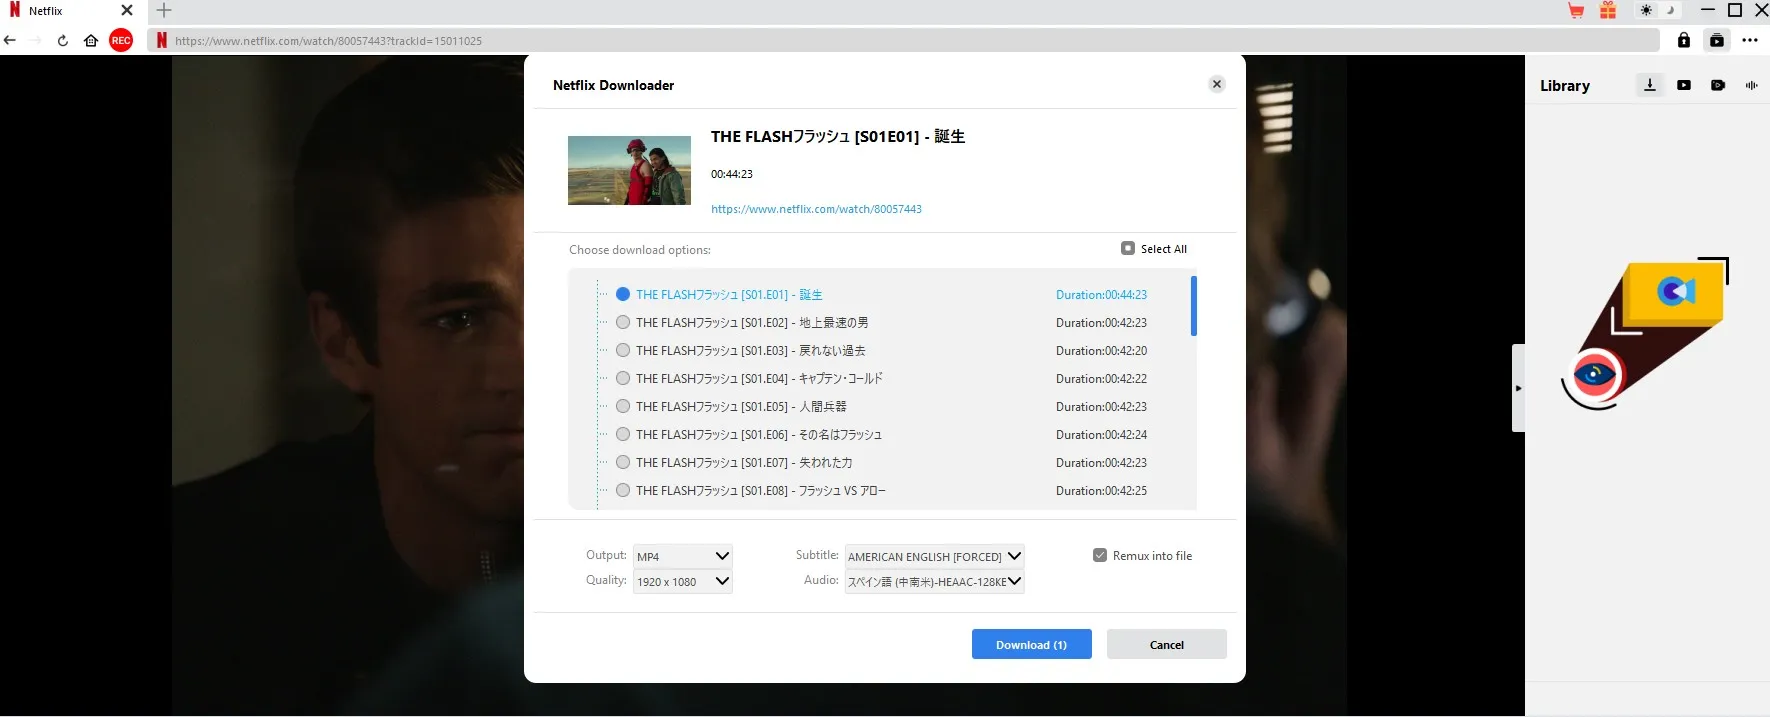This screenshot has height=717, width=1770.
Task: Open the three-dots more menu
Action: point(1750,40)
